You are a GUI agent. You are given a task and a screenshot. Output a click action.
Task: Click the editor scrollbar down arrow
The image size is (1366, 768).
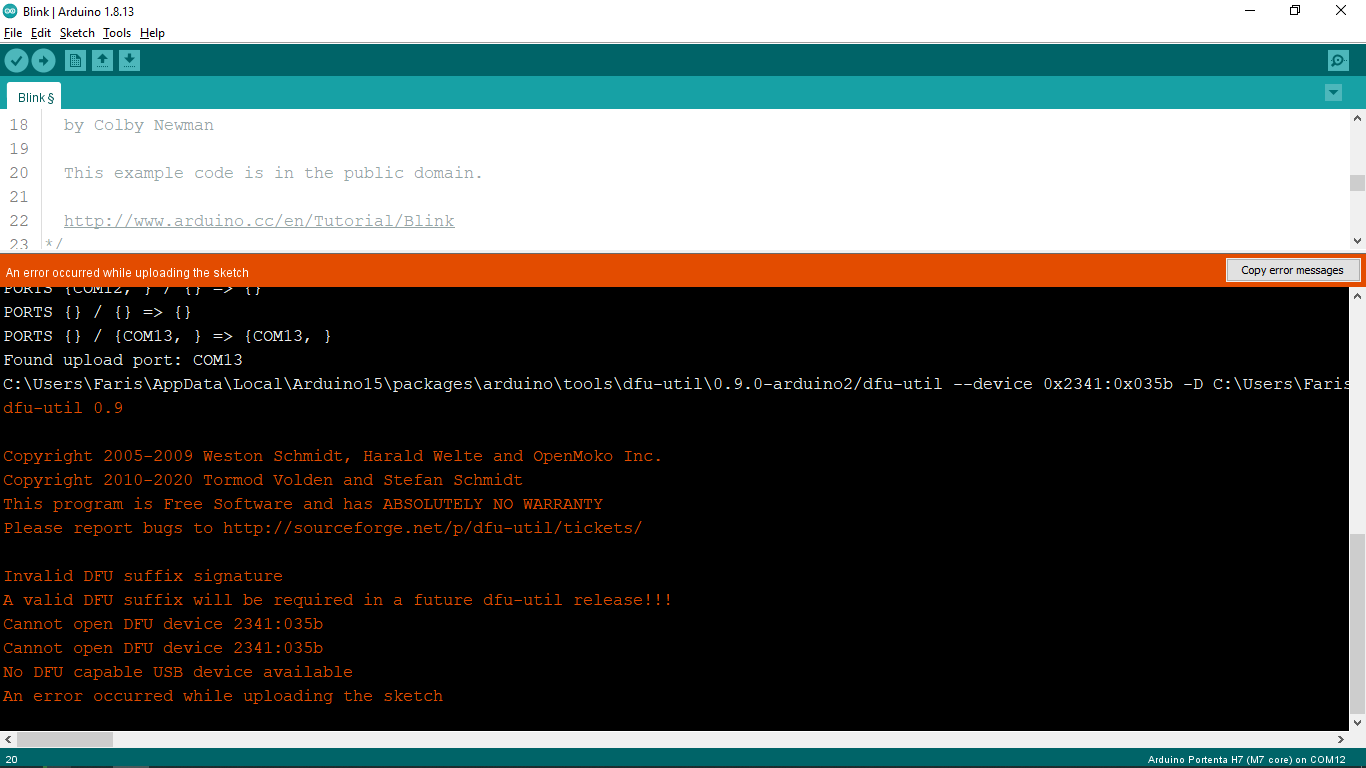[1357, 241]
